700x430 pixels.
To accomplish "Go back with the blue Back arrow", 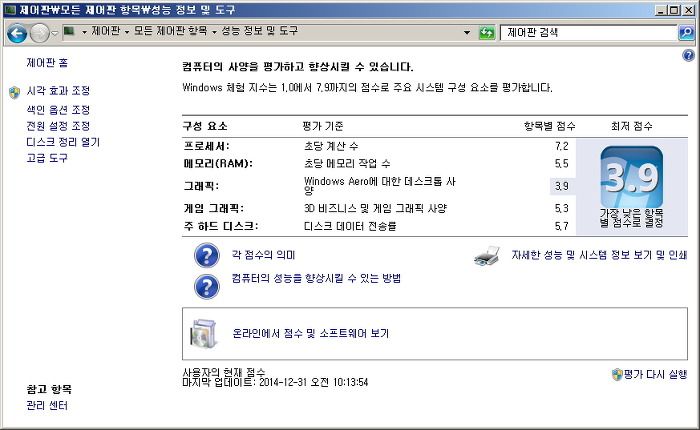I will click(x=17, y=33).
